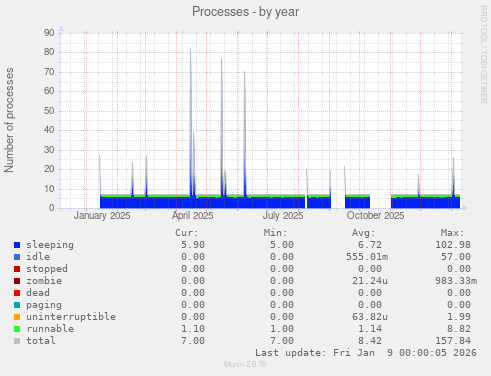Click the 'paging' legend label
491x376 pixels.
point(44,305)
